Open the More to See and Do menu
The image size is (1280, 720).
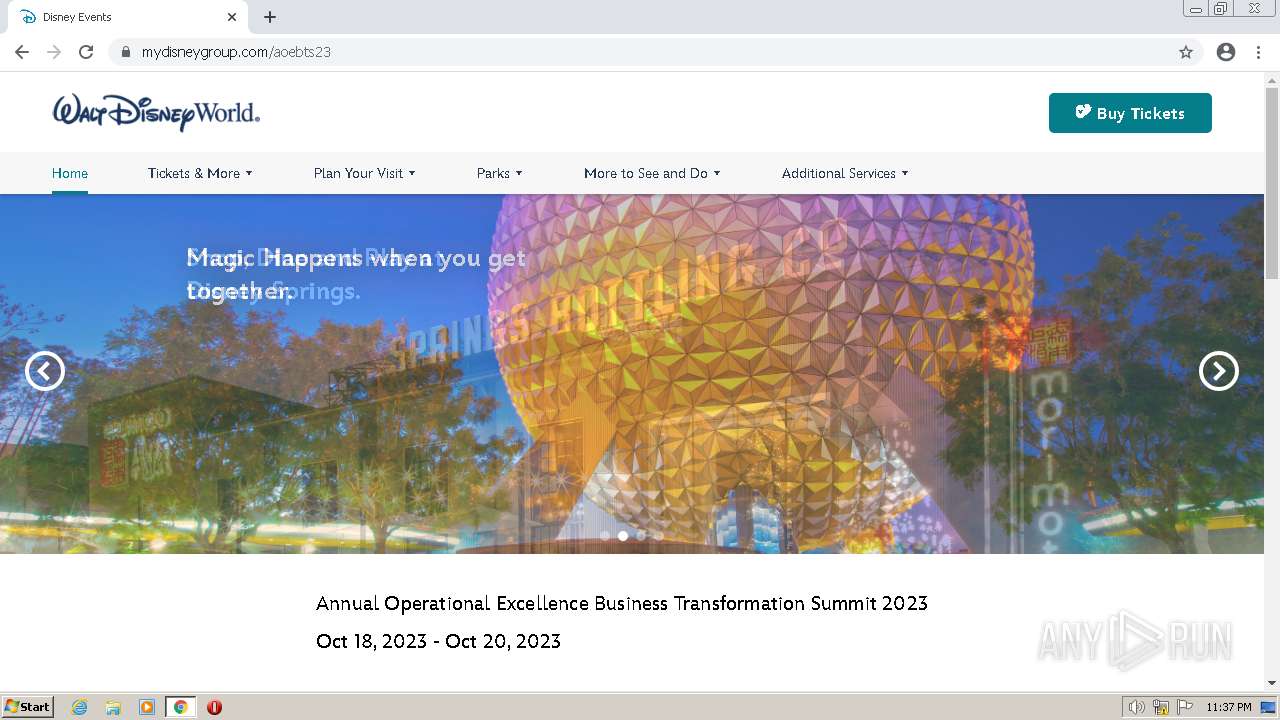pos(652,173)
